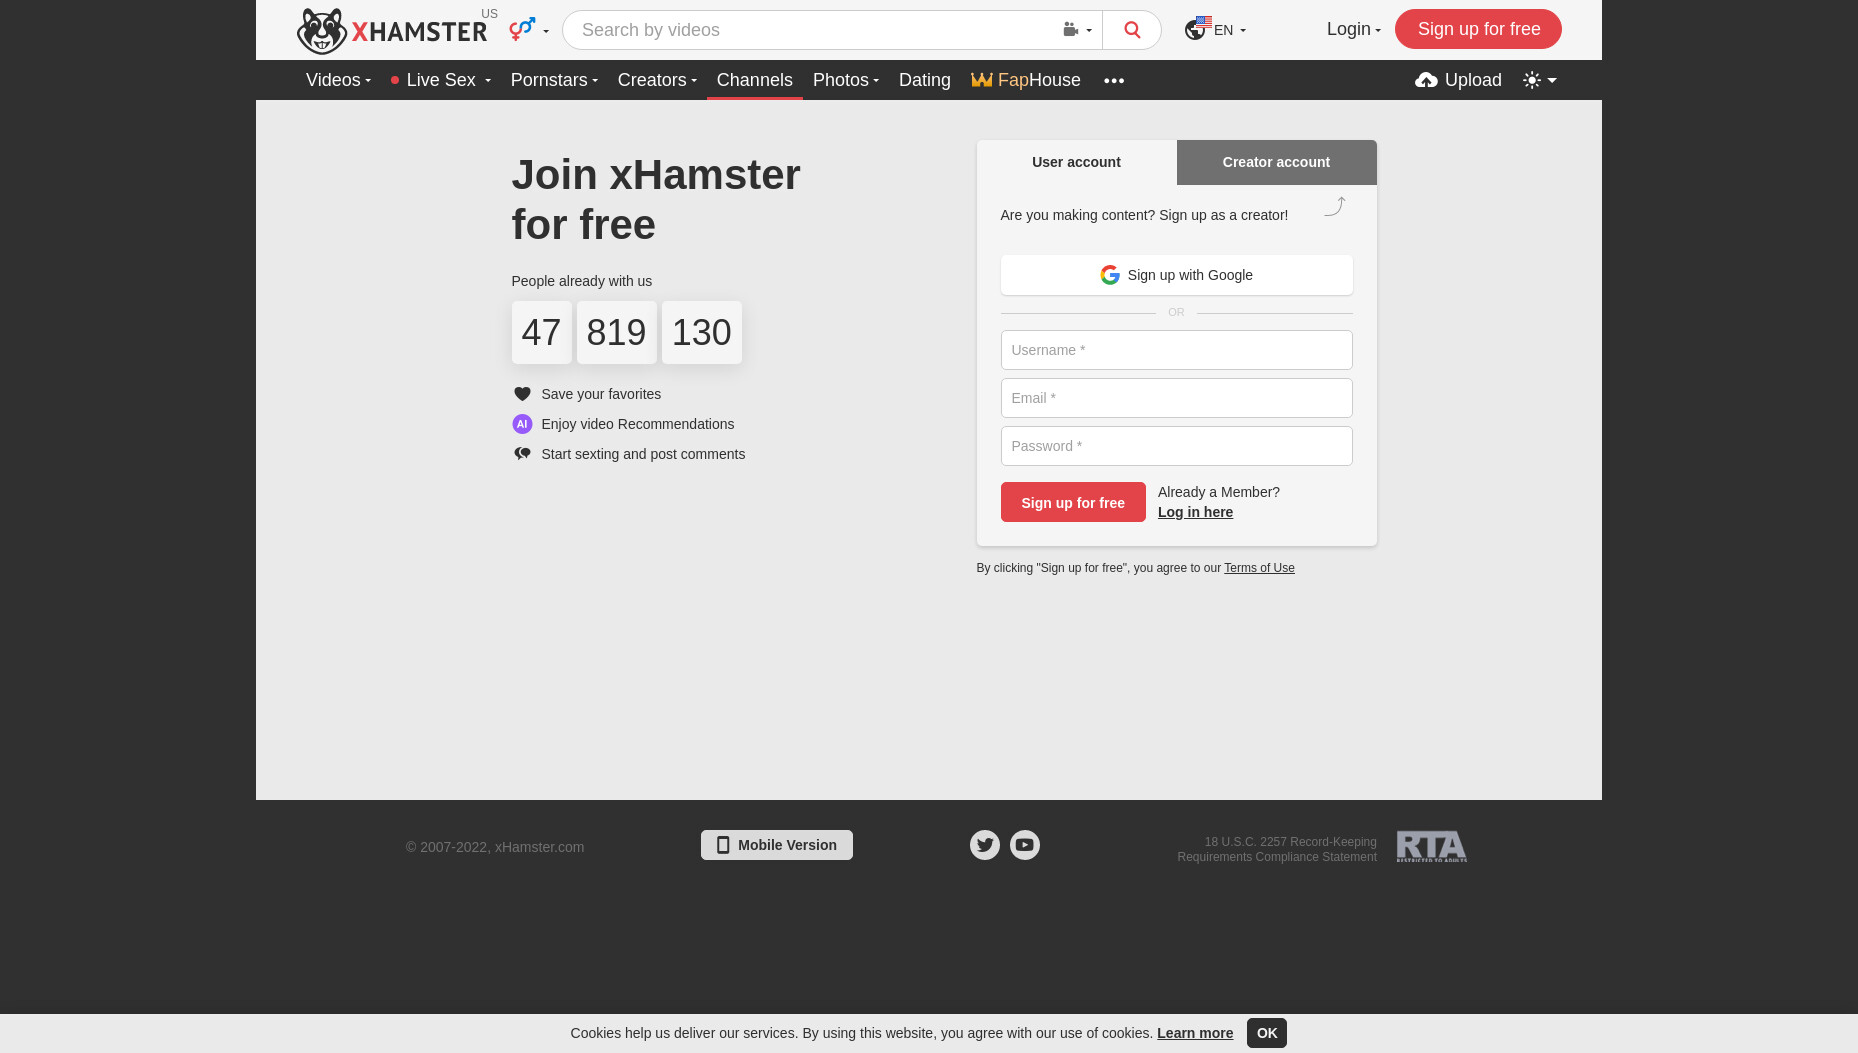The image size is (1858, 1053).
Task: Open the brightness theme dropdown
Action: click(1540, 80)
